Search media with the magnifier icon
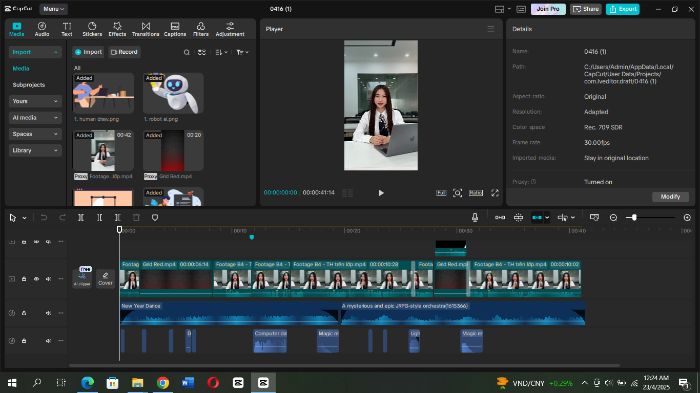Viewport: 700px width, 393px height. click(187, 52)
